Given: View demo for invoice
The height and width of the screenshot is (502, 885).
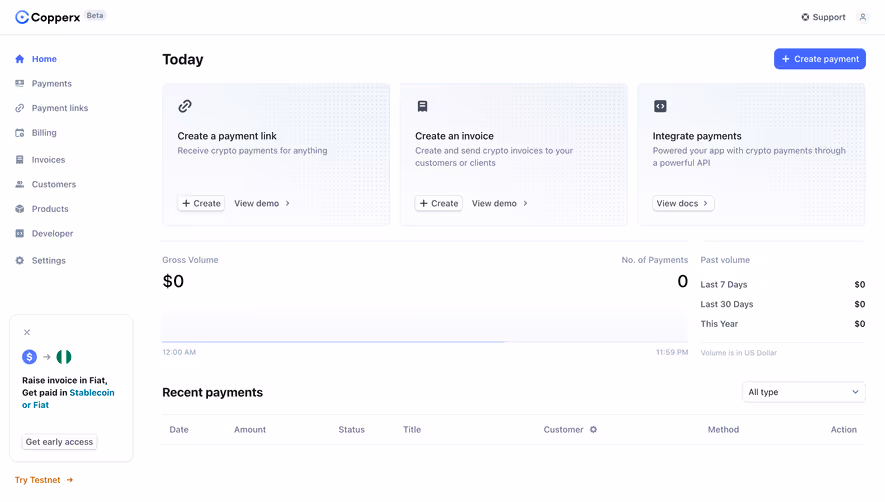Looking at the screenshot, I should point(500,203).
